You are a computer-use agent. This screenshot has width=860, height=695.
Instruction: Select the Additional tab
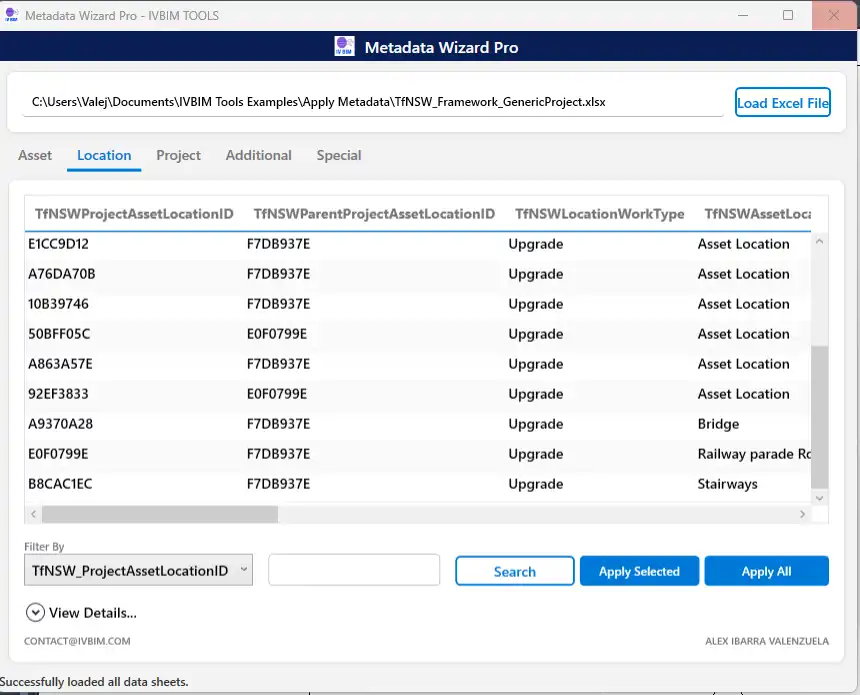258,155
